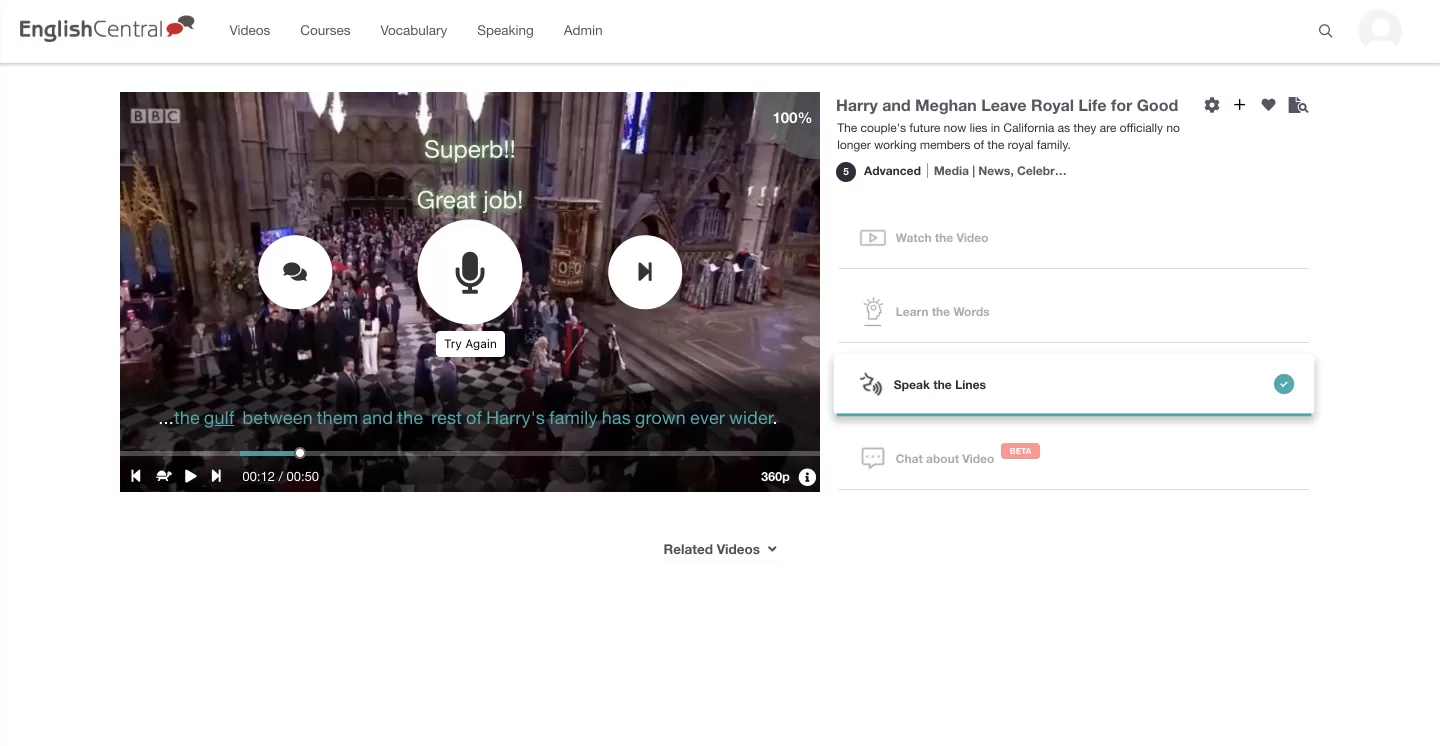Screen dimensions: 1440x746
Task: Click the search magnifier icon
Action: pos(1326,31)
